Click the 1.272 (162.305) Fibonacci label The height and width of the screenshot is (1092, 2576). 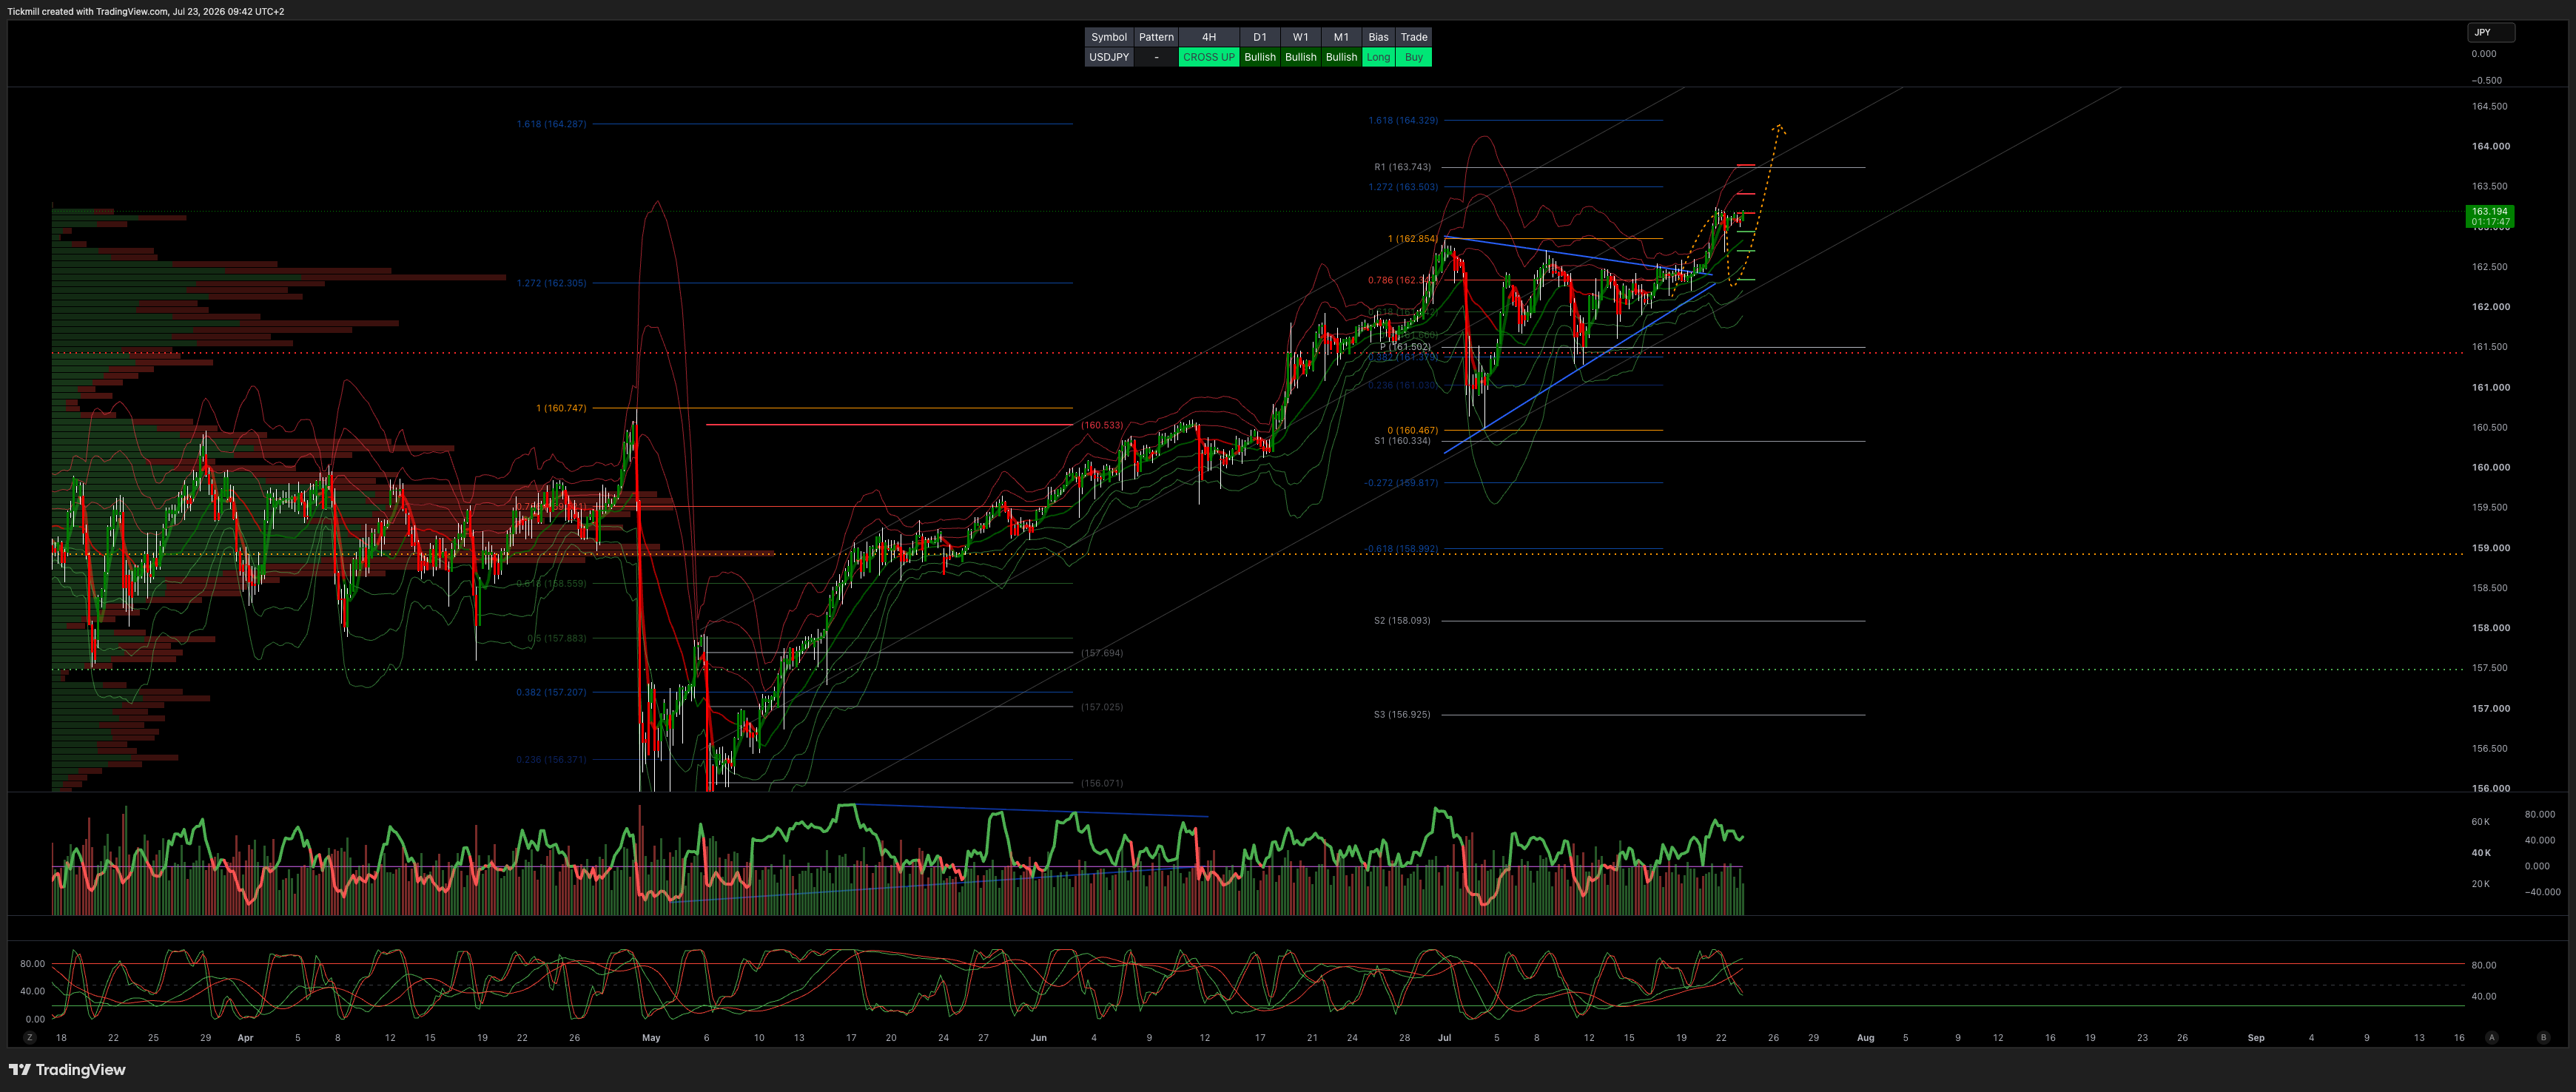pos(551,283)
